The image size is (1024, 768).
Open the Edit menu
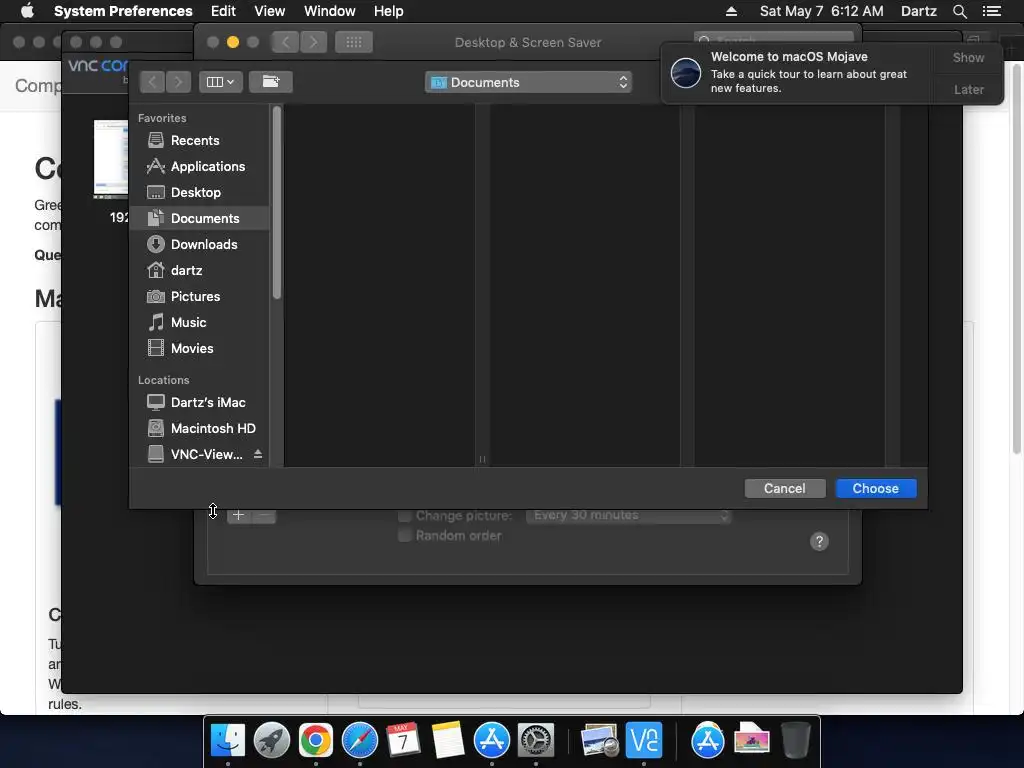click(x=223, y=11)
